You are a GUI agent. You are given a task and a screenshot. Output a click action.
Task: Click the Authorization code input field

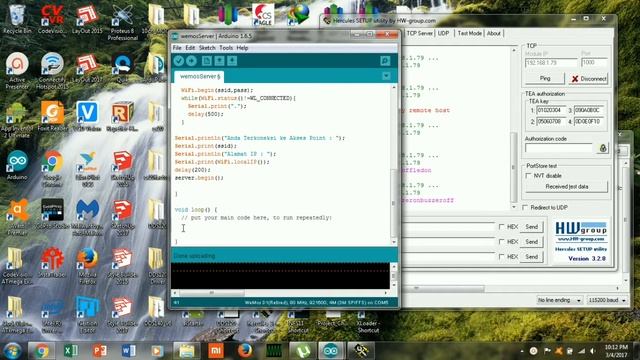tap(559, 148)
